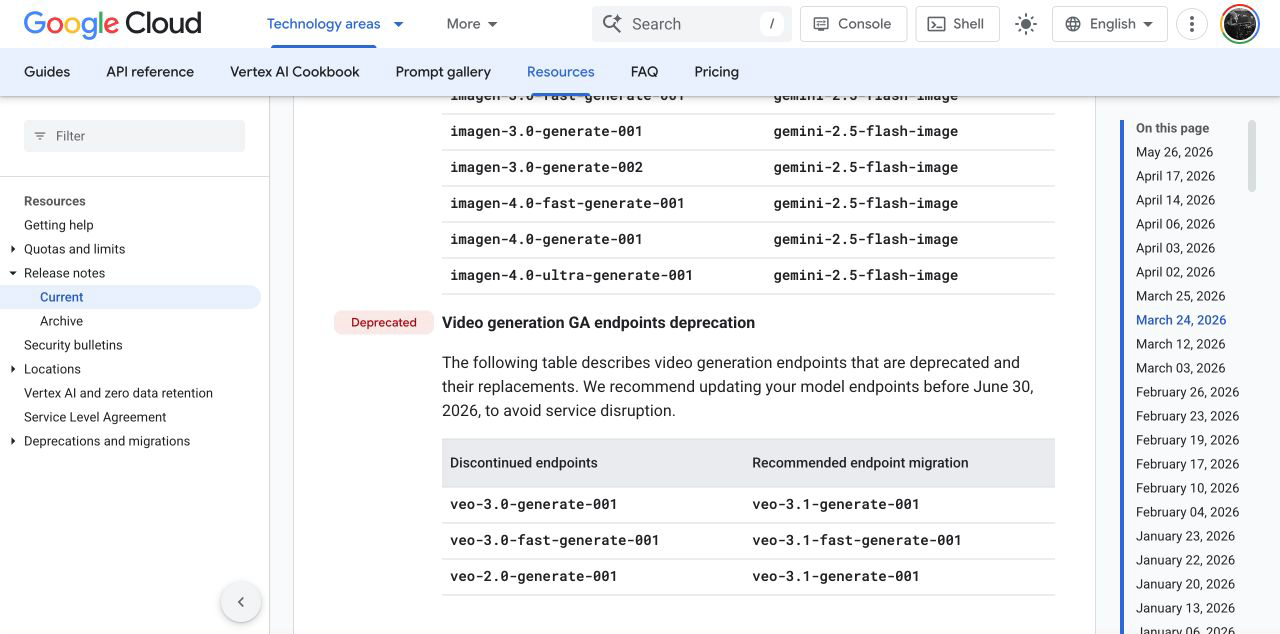Image resolution: width=1280 pixels, height=634 pixels.
Task: Jump to April 14, 2026 notes
Action: tap(1176, 200)
